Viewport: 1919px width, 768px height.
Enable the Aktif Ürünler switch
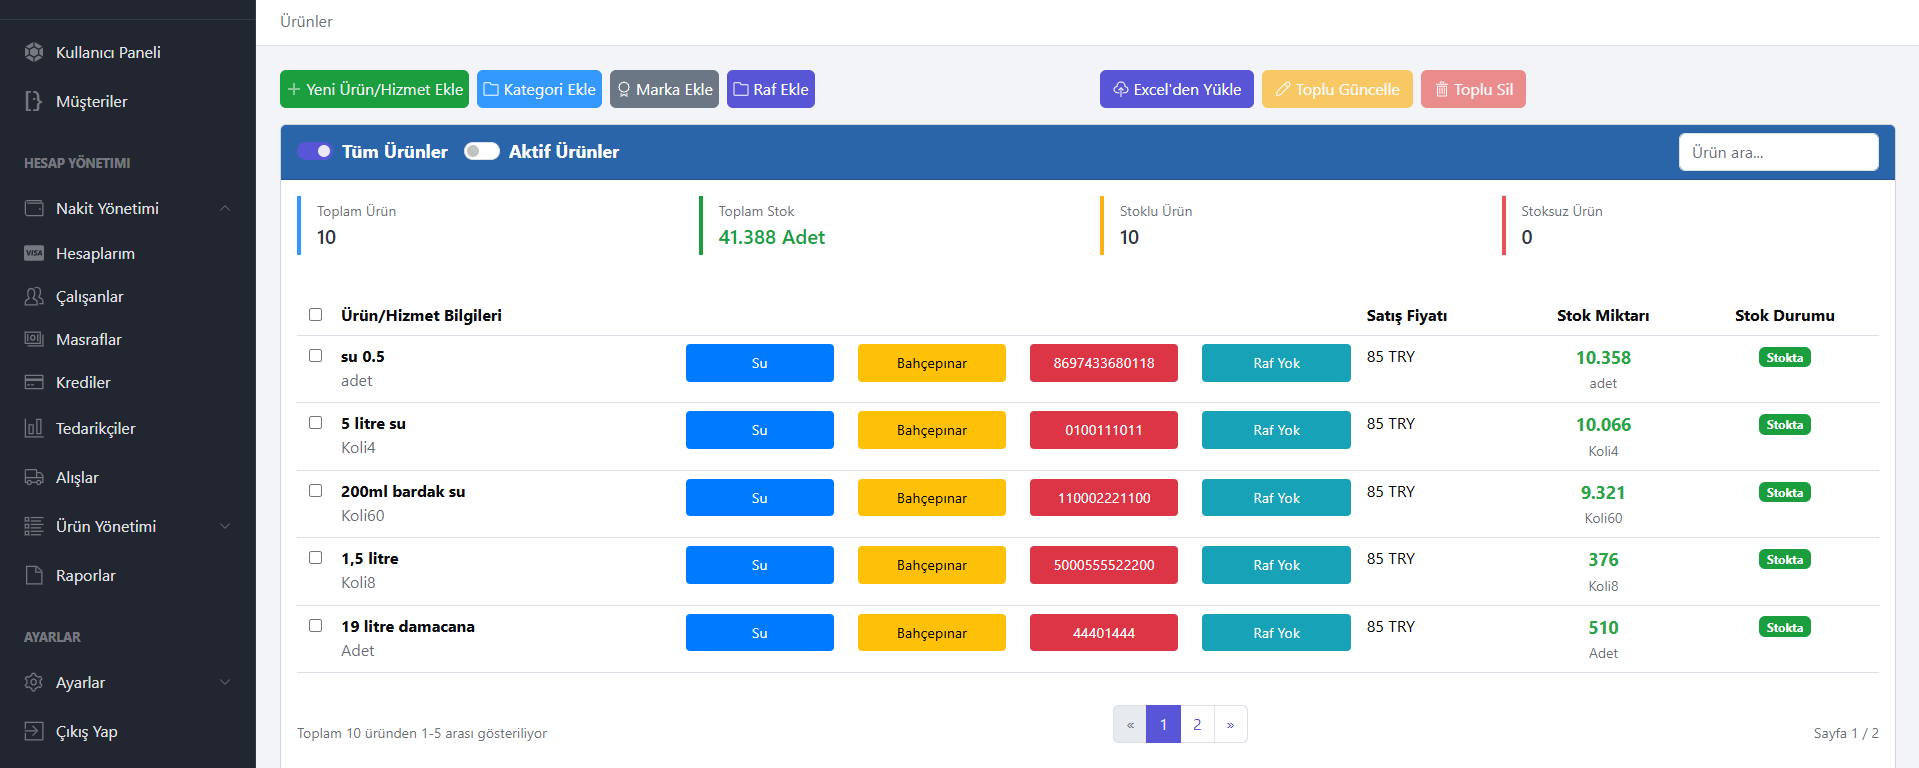pos(481,151)
